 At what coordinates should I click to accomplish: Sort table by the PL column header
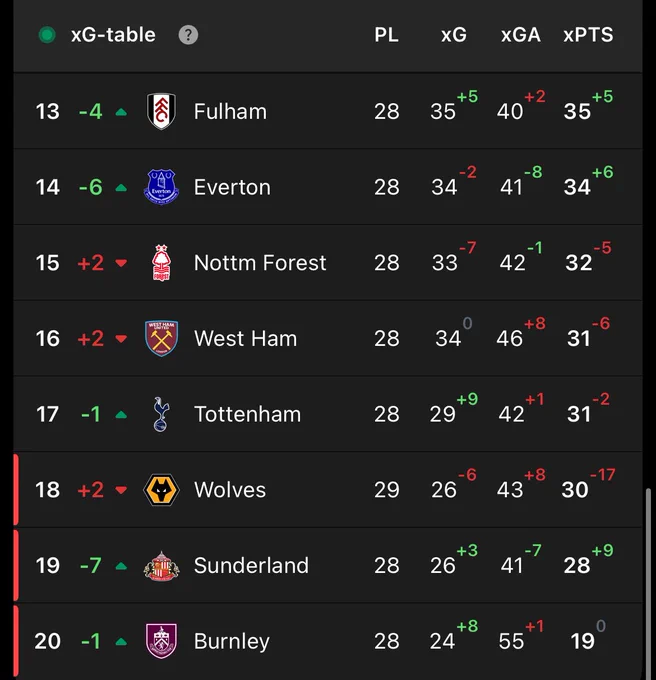(x=386, y=35)
